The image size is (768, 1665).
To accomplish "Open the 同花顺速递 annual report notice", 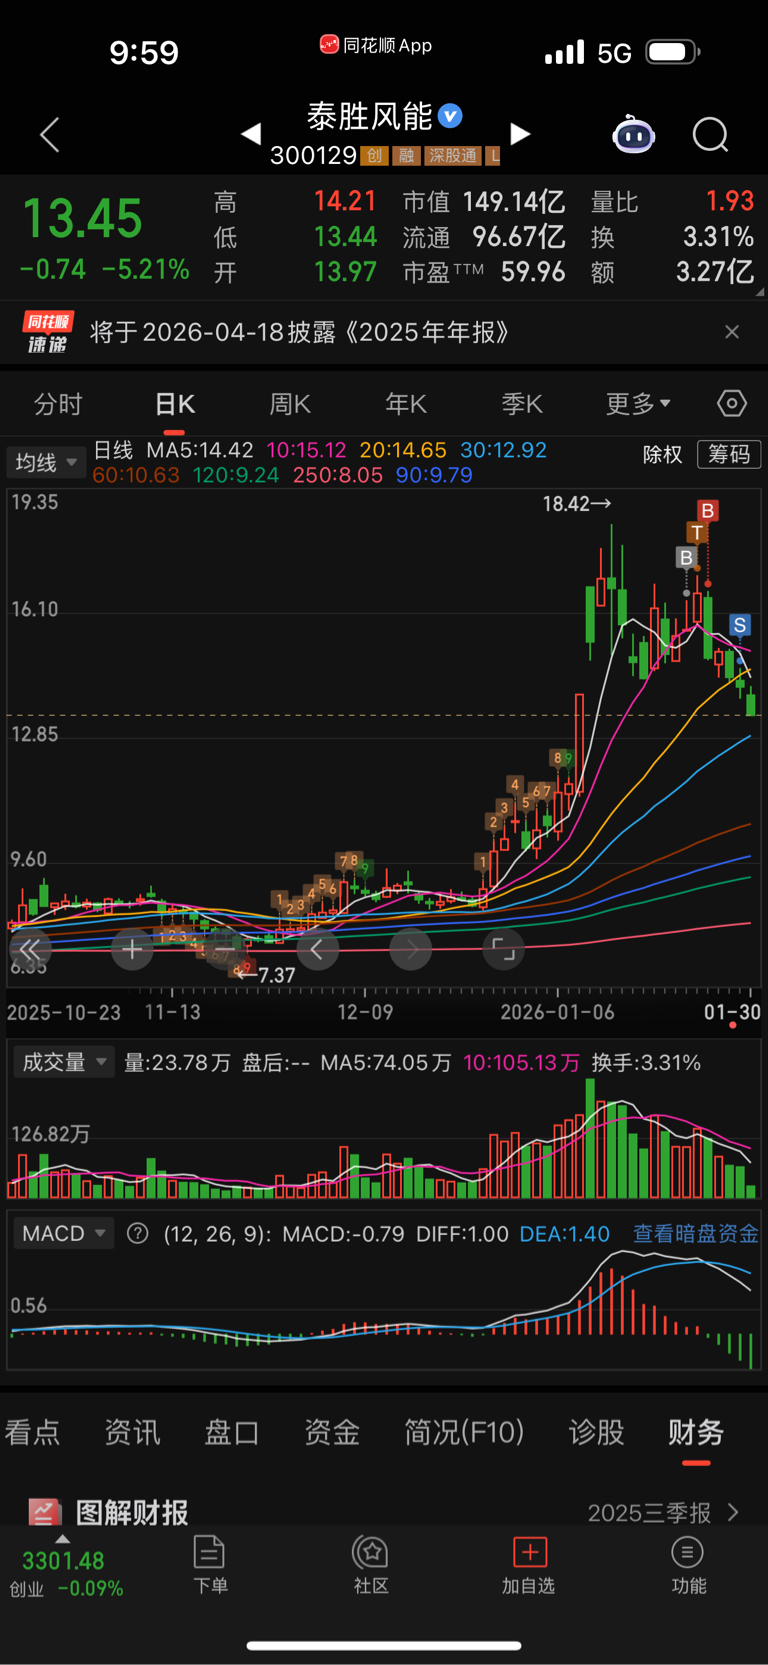I will pyautogui.click(x=384, y=332).
